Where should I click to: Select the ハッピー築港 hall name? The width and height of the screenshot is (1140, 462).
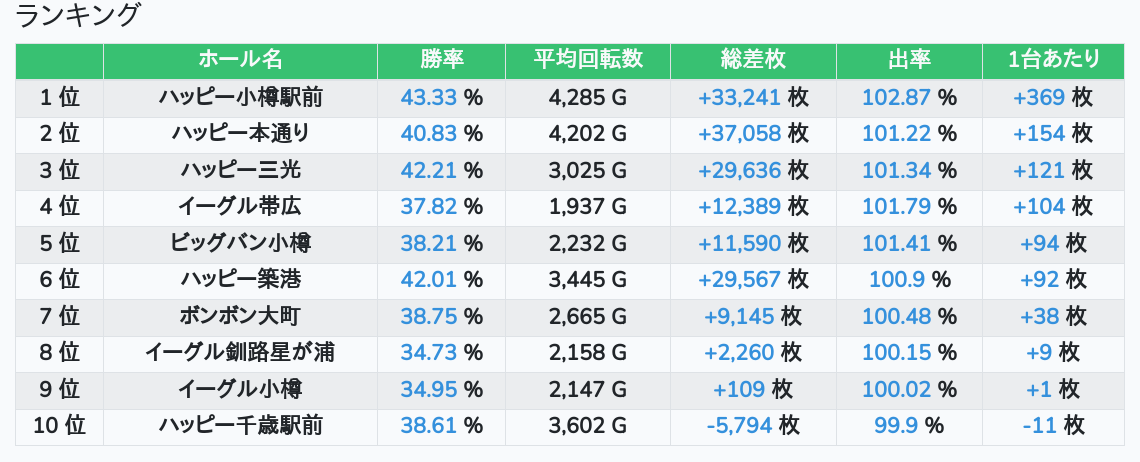click(x=240, y=280)
